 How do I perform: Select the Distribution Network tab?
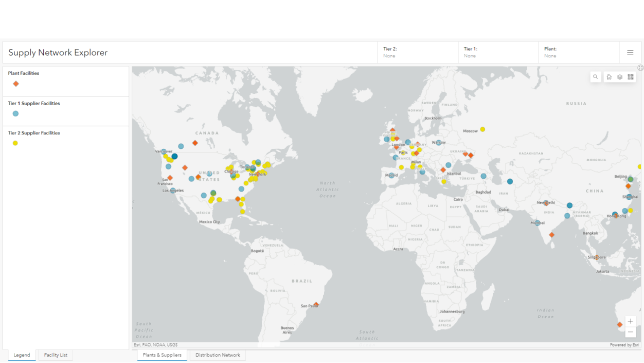[218, 355]
